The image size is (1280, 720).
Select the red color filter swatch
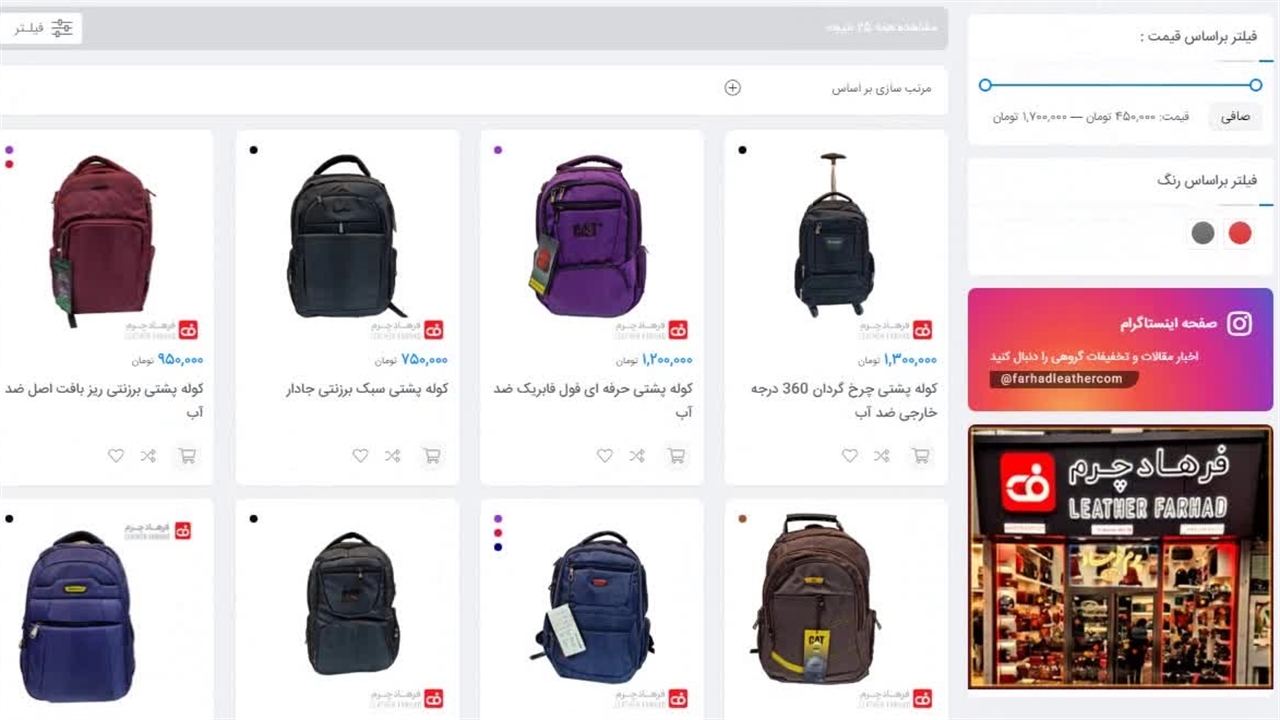[x=1240, y=233]
